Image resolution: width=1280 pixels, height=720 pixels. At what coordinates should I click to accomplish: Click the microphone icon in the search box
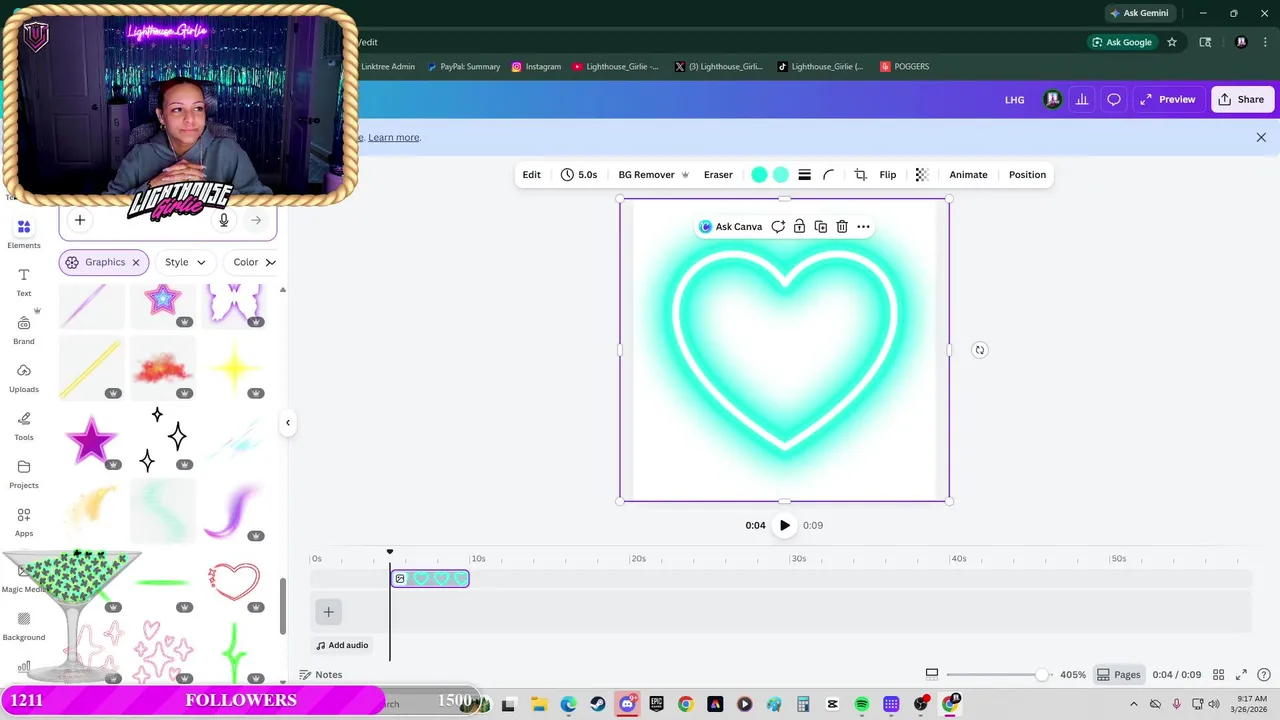pyautogui.click(x=224, y=220)
